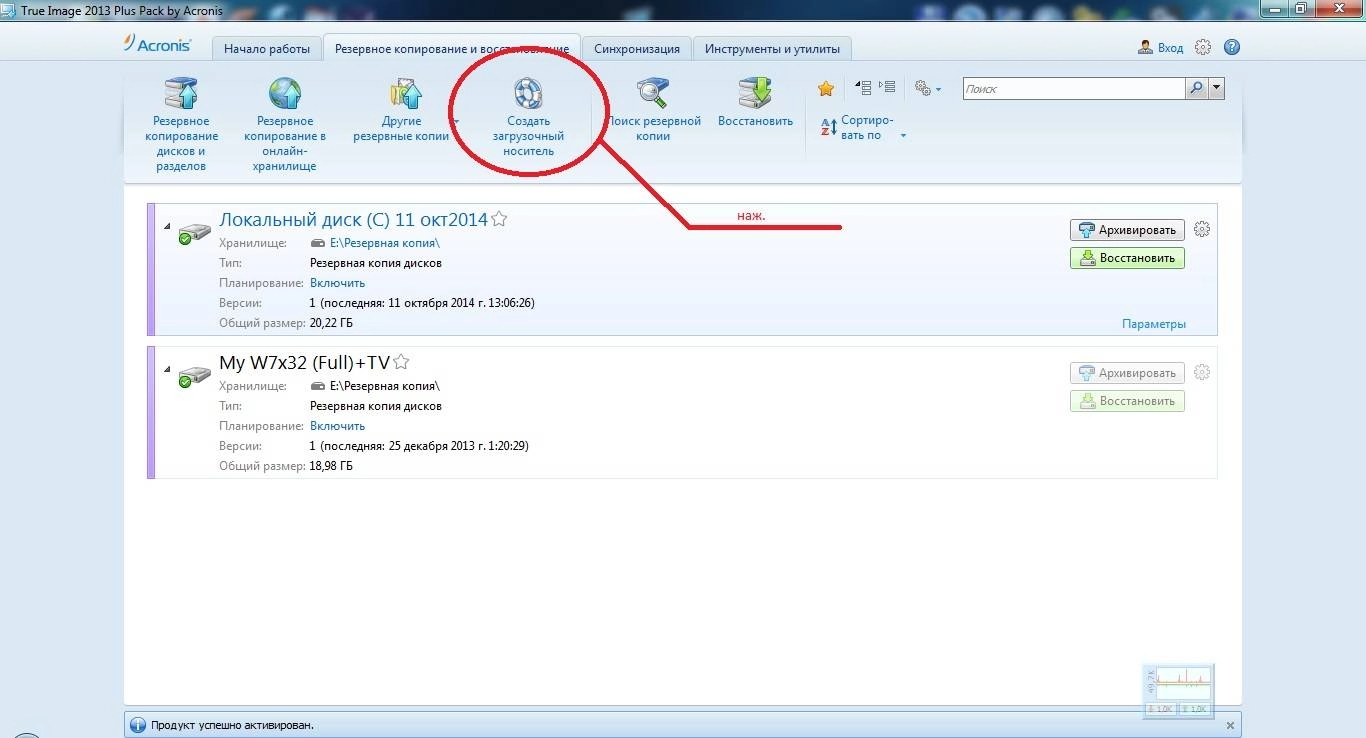Click E:\Резервная копия\ path under My W7x32
The height and width of the screenshot is (738, 1366).
click(x=385, y=386)
